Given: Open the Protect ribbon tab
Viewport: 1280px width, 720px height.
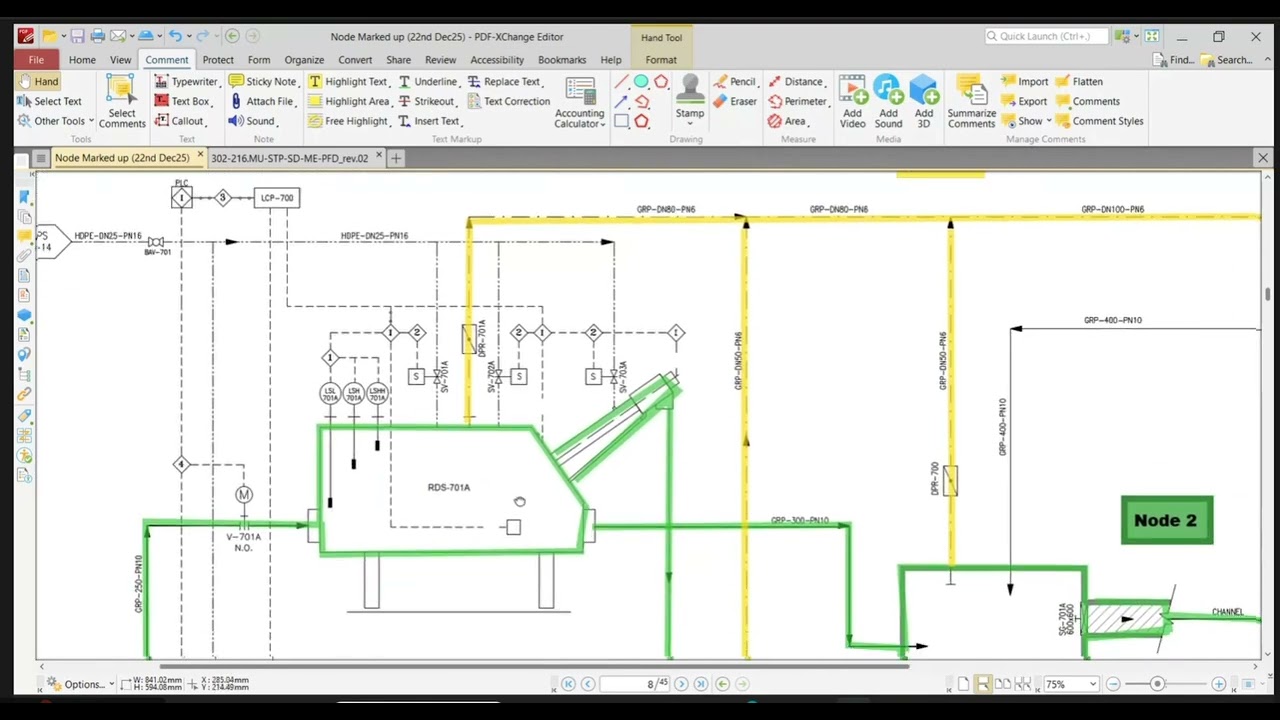Looking at the screenshot, I should pos(218,60).
